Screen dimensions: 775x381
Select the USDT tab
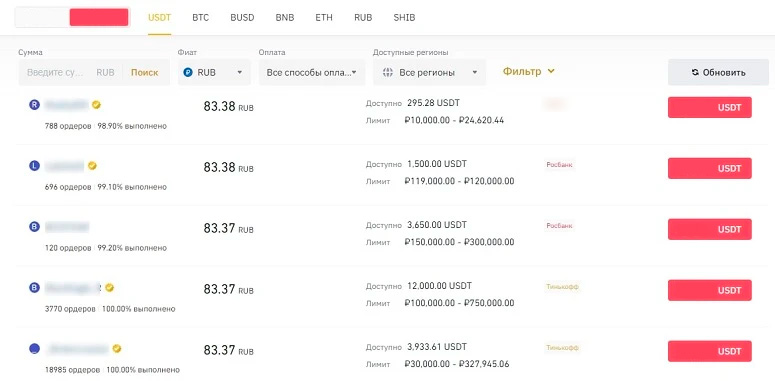point(159,17)
